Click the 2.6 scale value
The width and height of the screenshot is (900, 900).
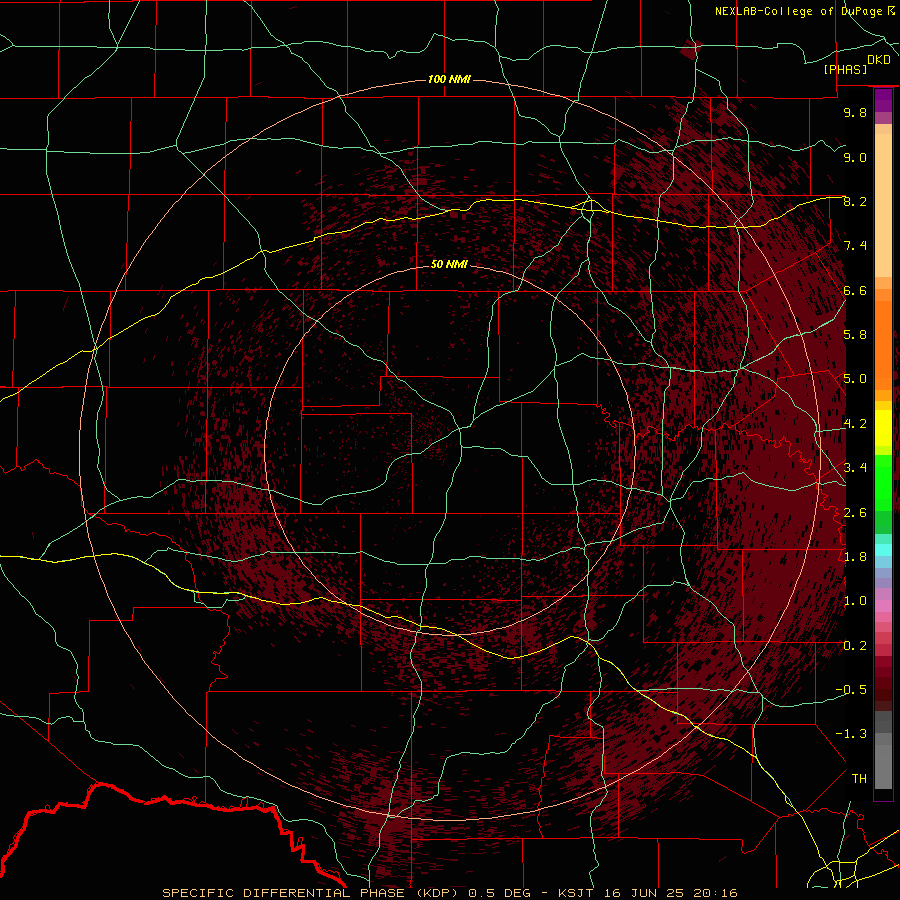(x=855, y=513)
